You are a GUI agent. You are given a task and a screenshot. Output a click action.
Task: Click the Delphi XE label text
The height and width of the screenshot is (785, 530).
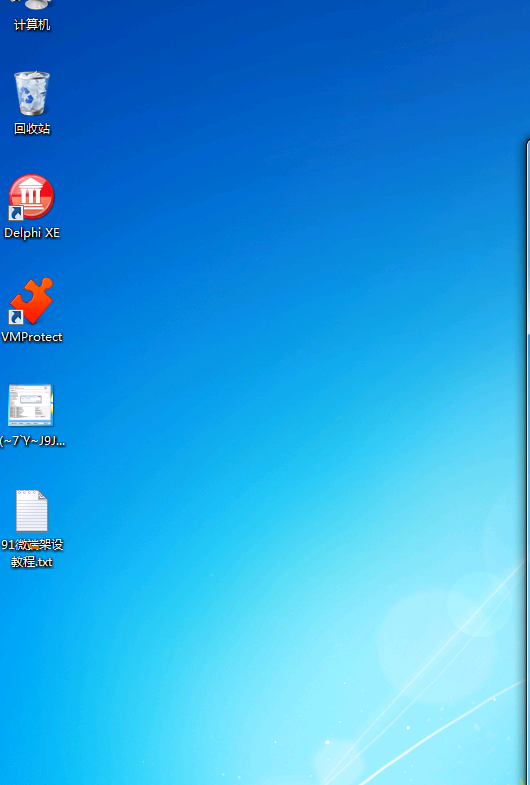[32, 233]
